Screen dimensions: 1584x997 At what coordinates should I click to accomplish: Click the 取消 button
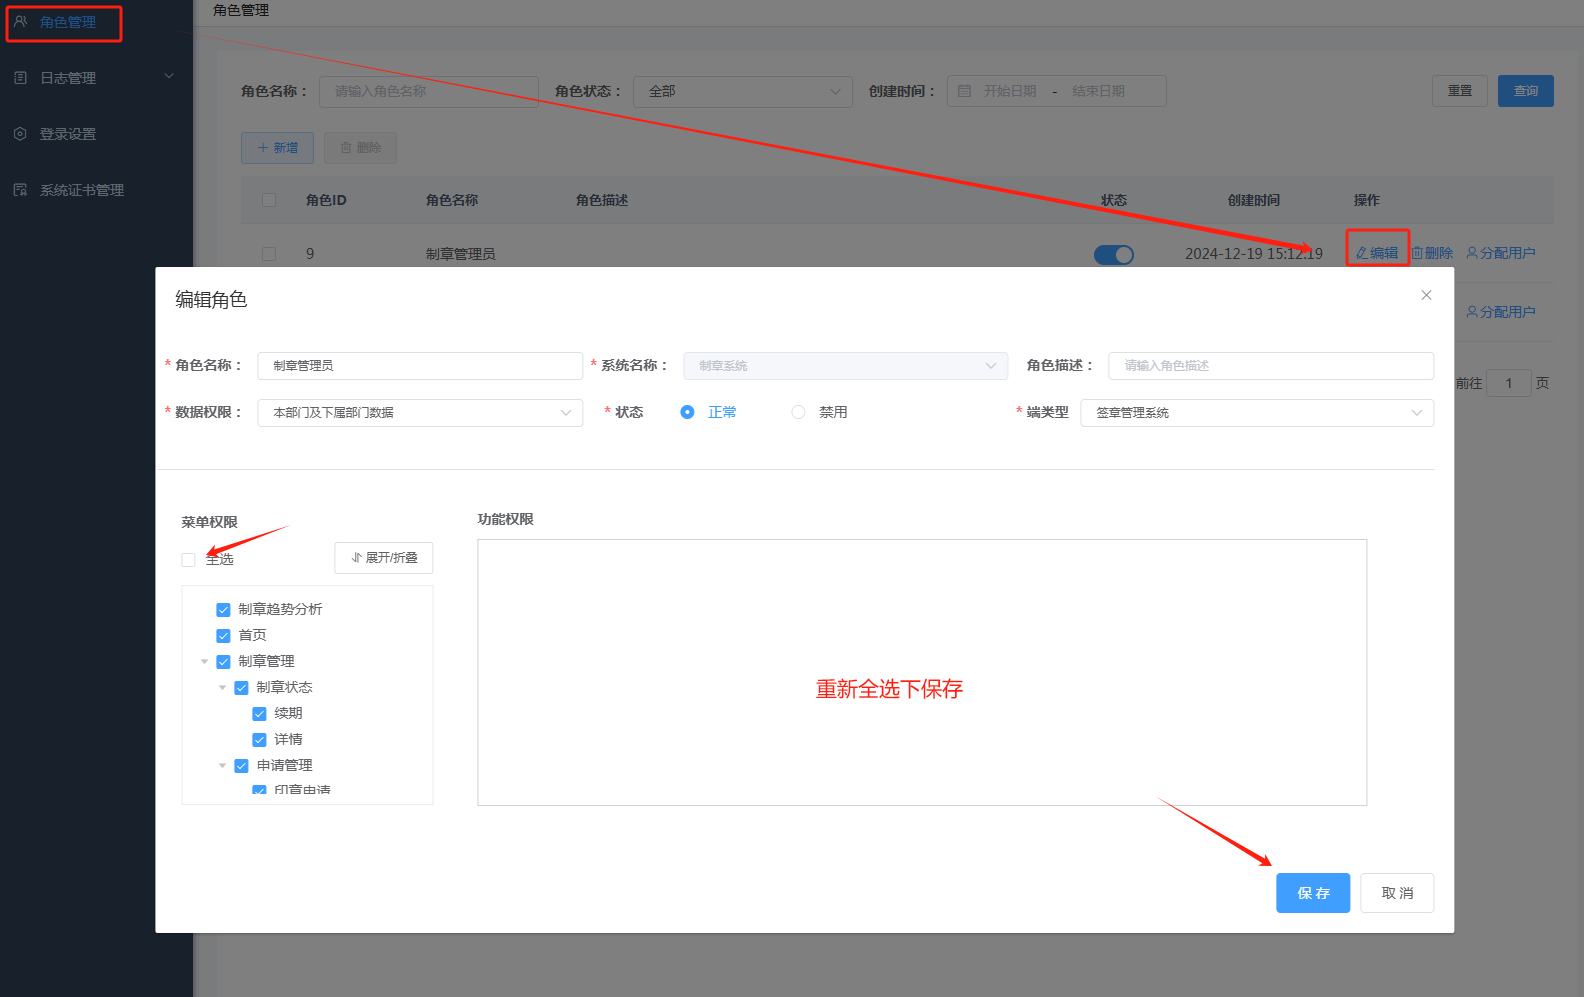(x=1396, y=893)
